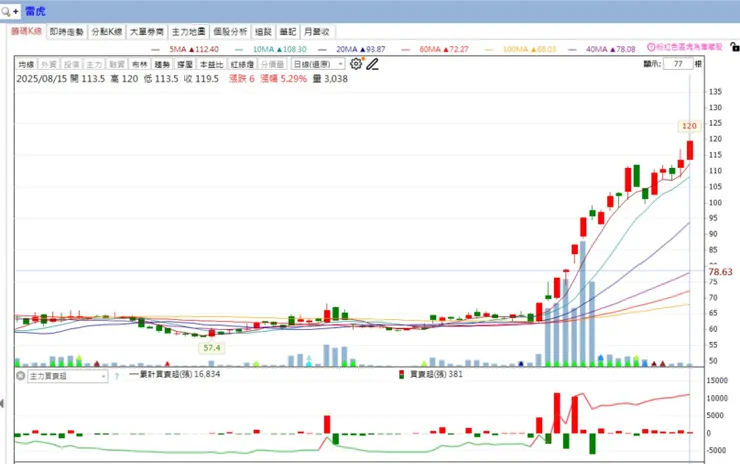The height and width of the screenshot is (464, 740).
Task: Open the 個股分析 tab
Action: (230, 32)
